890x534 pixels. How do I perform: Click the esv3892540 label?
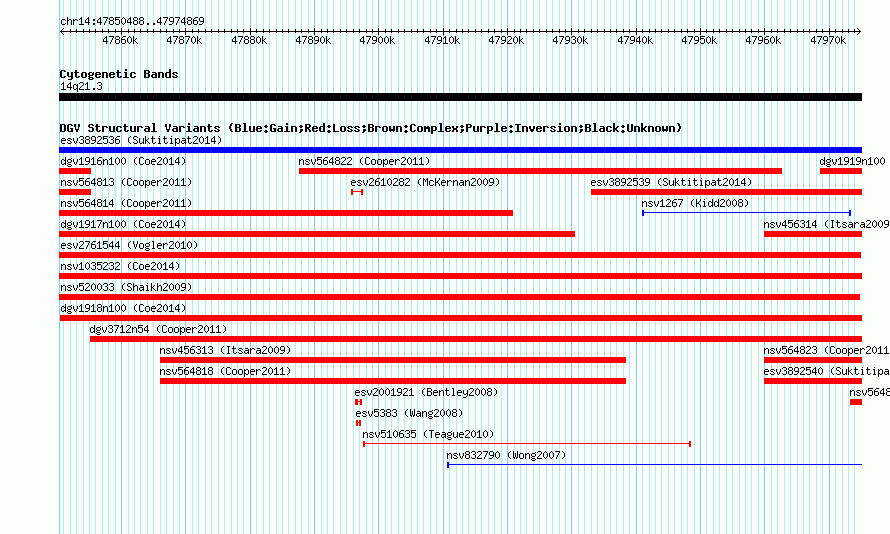tap(826, 371)
